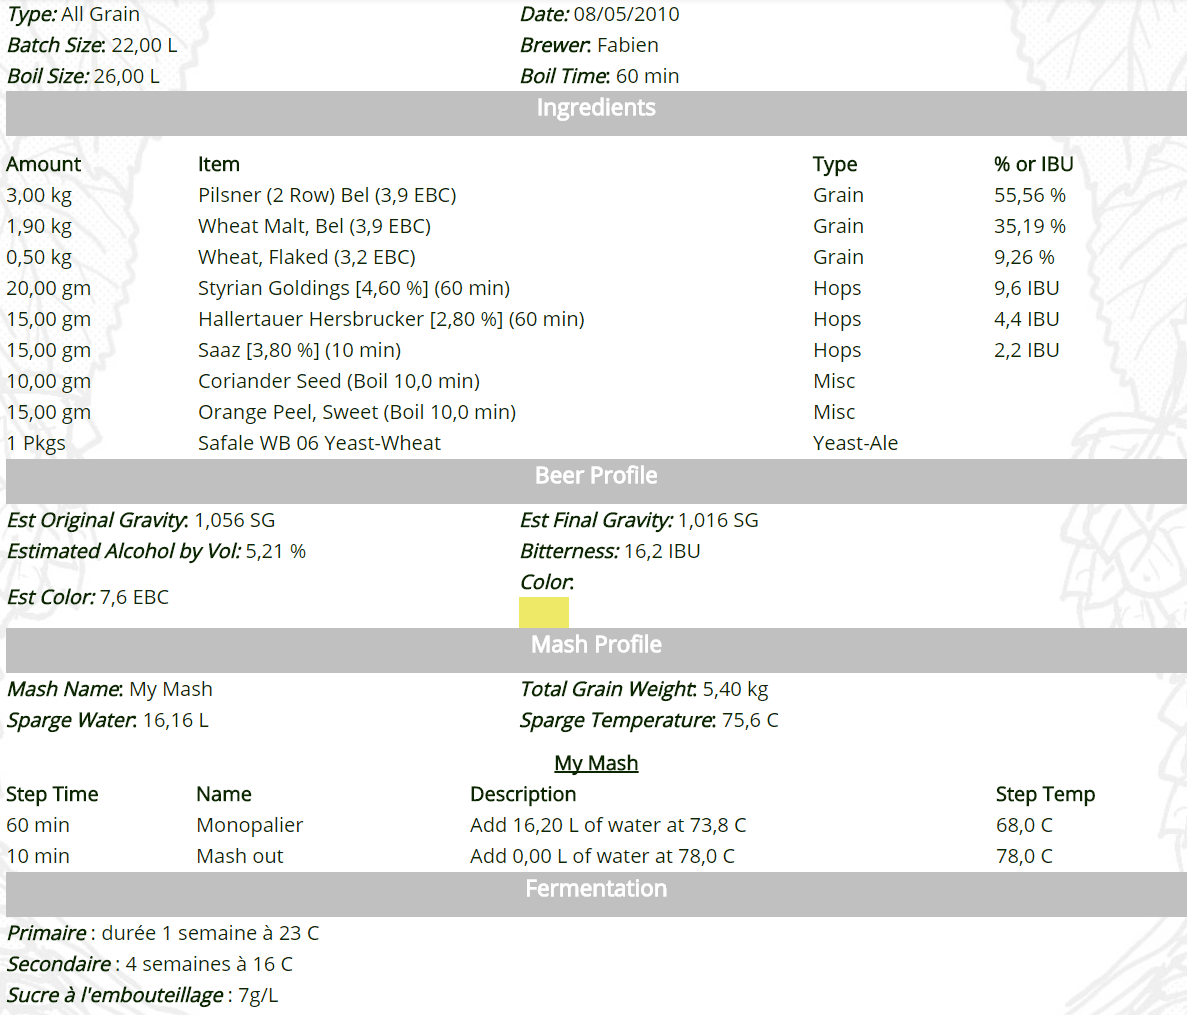
Task: Click the Type column header
Action: point(835,164)
